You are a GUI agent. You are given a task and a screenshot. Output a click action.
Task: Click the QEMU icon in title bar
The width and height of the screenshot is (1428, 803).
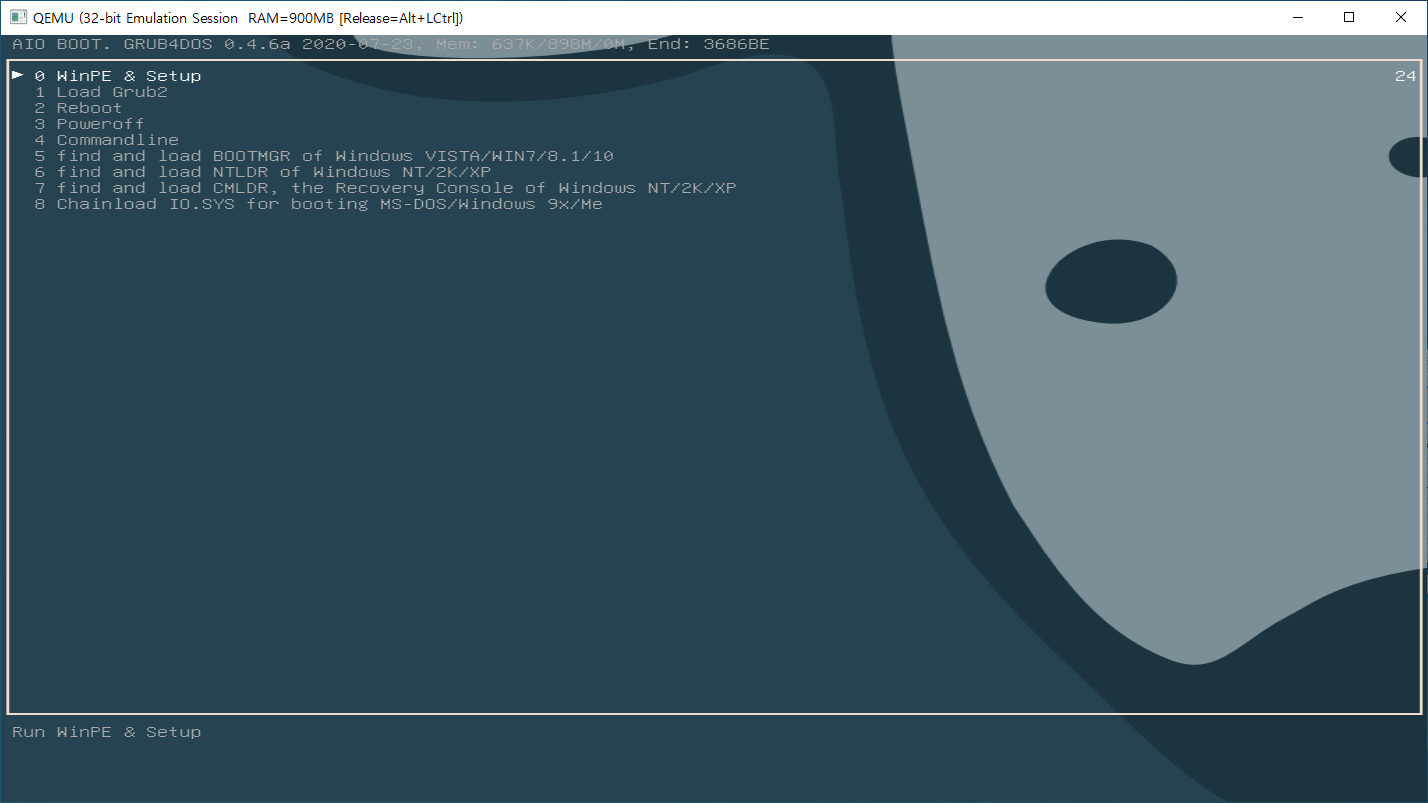click(18, 17)
